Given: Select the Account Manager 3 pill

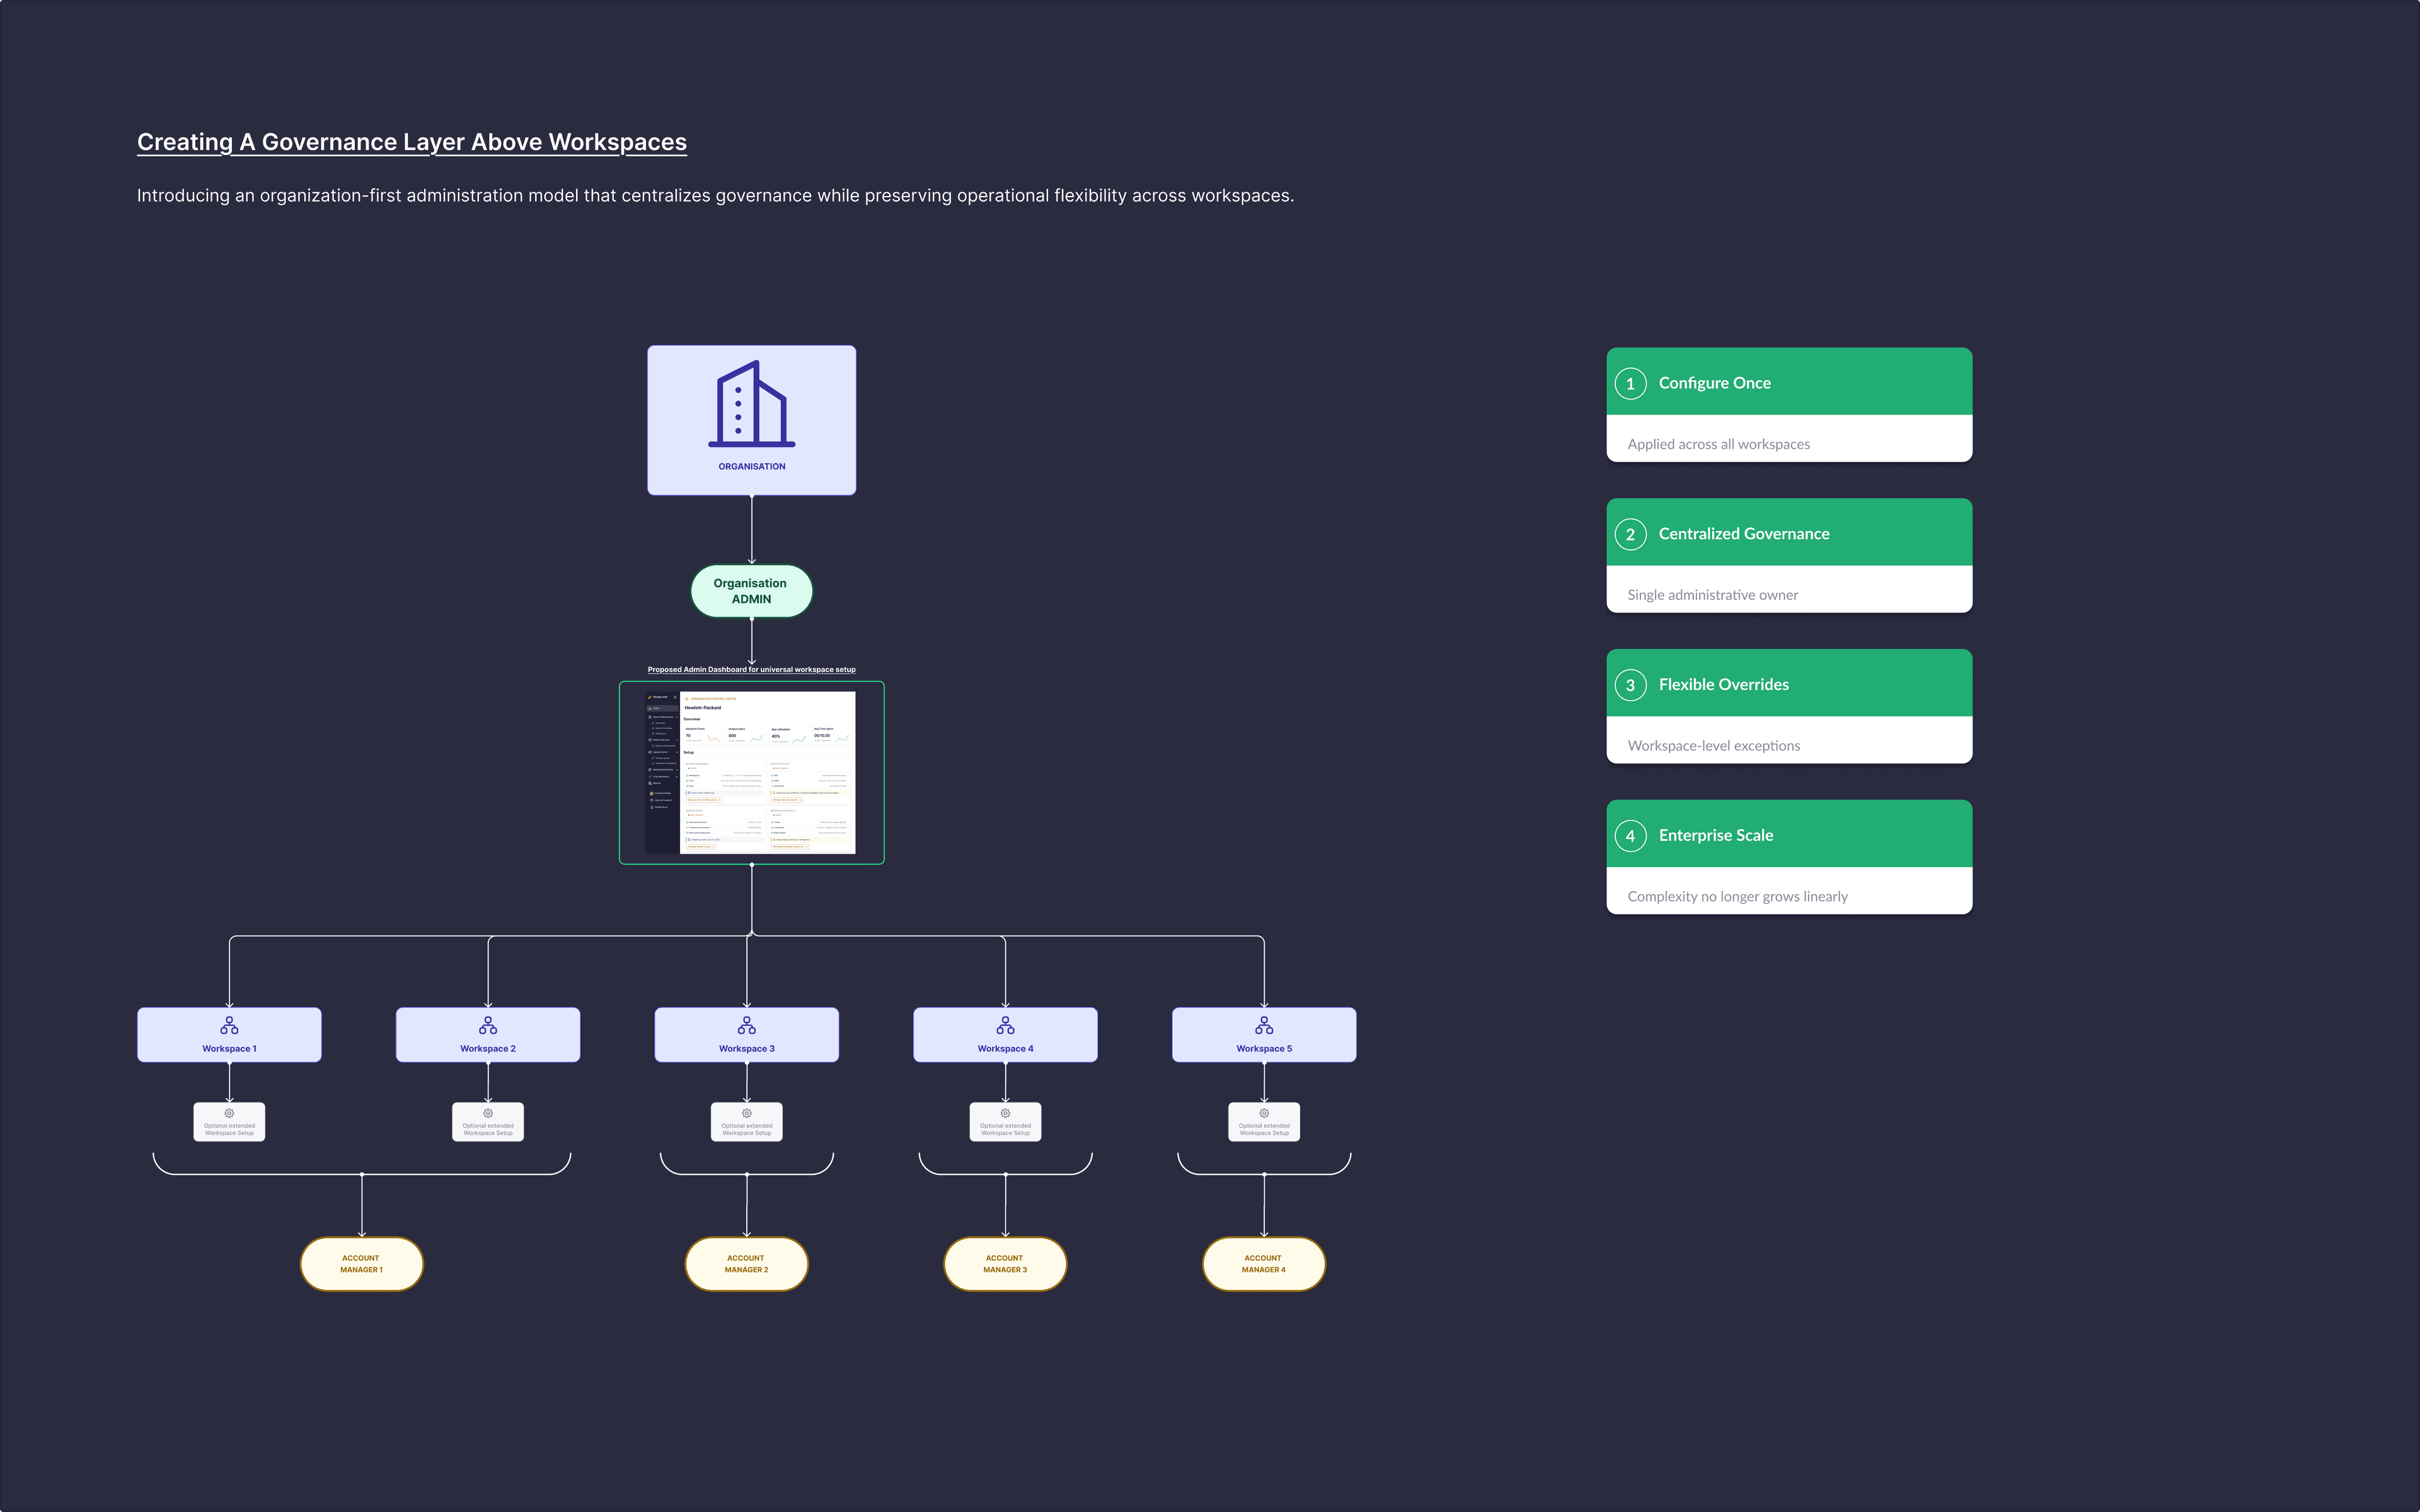Looking at the screenshot, I should [1005, 1264].
